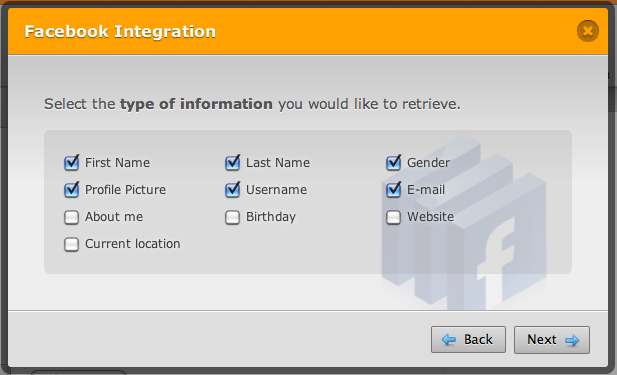Viewport: 617px width, 375px height.
Task: Click the Facebook Integration title text
Action: 120,31
